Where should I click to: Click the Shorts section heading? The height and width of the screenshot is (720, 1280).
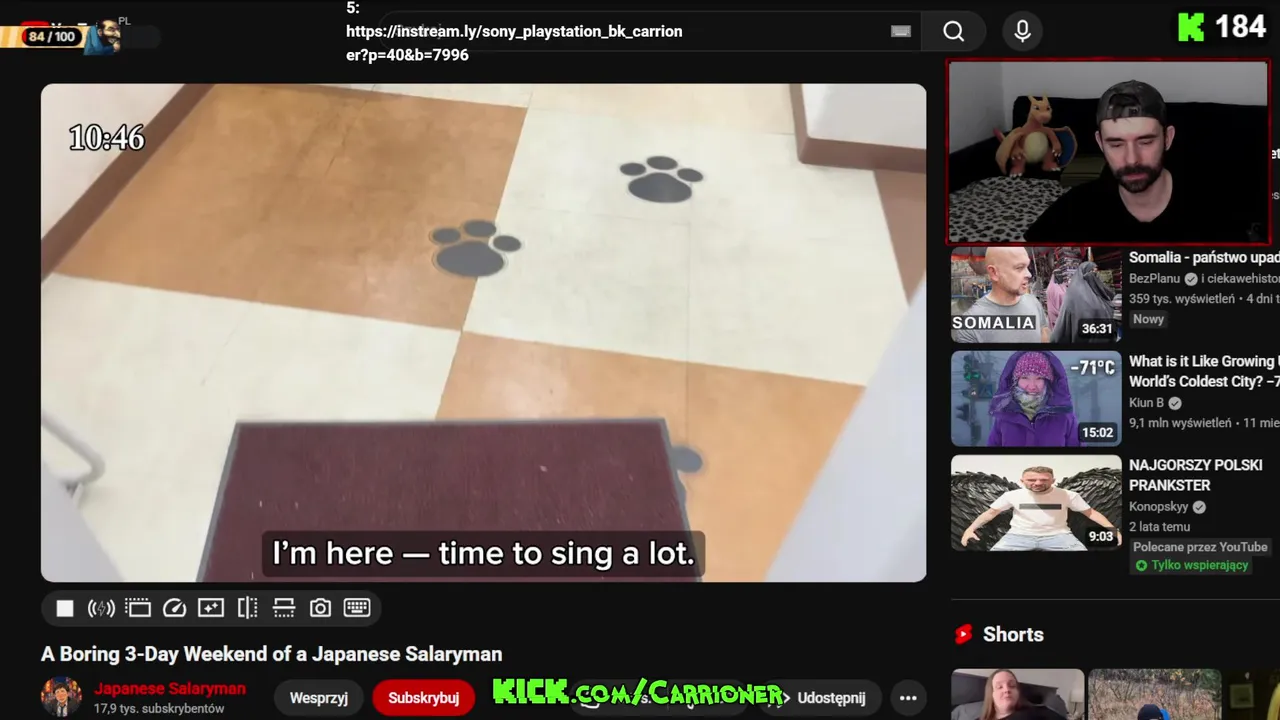[1013, 634]
